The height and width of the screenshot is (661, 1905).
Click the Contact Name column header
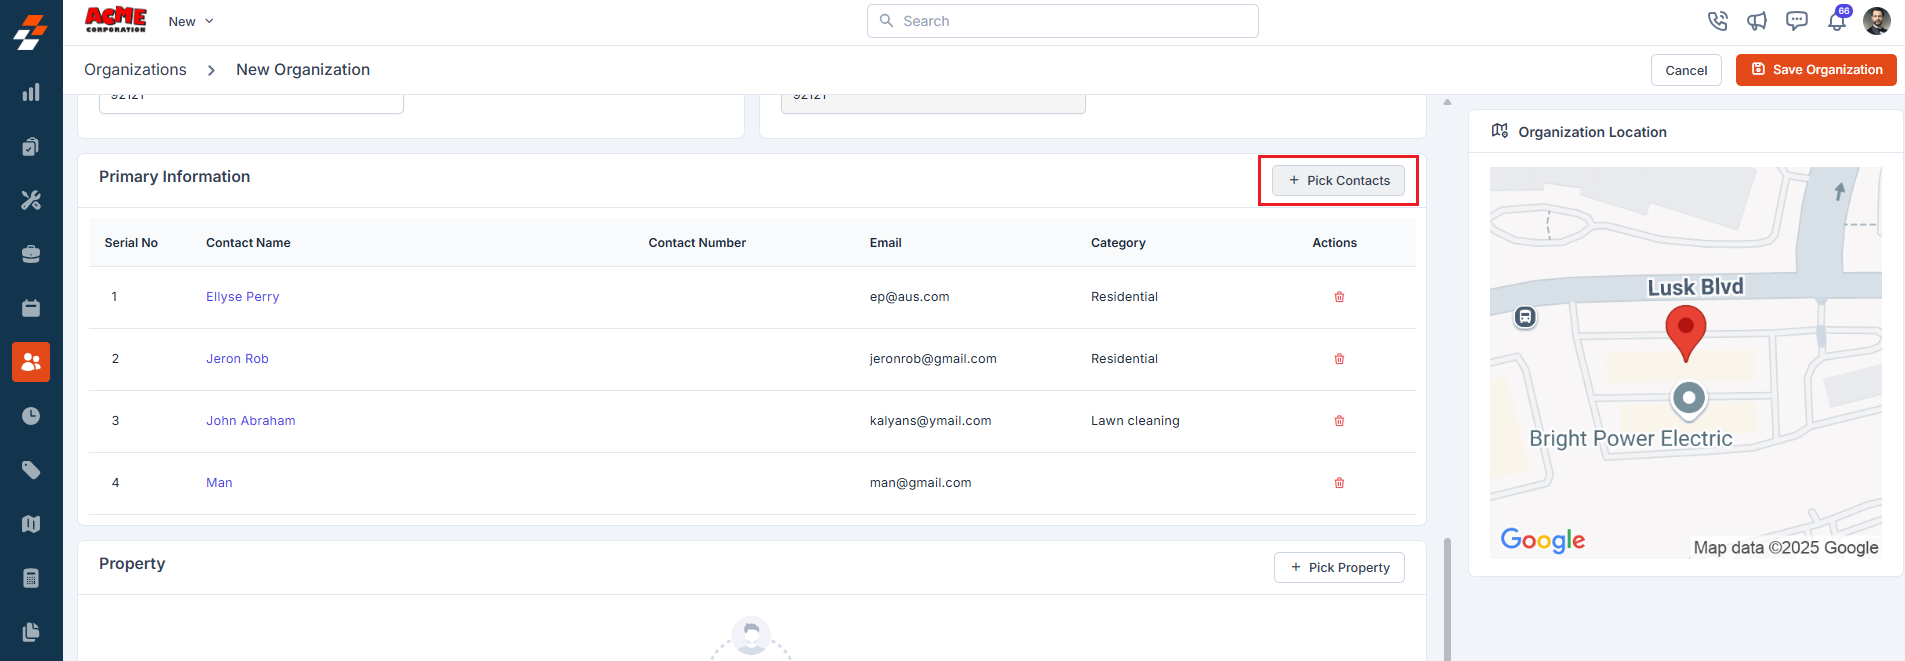248,243
